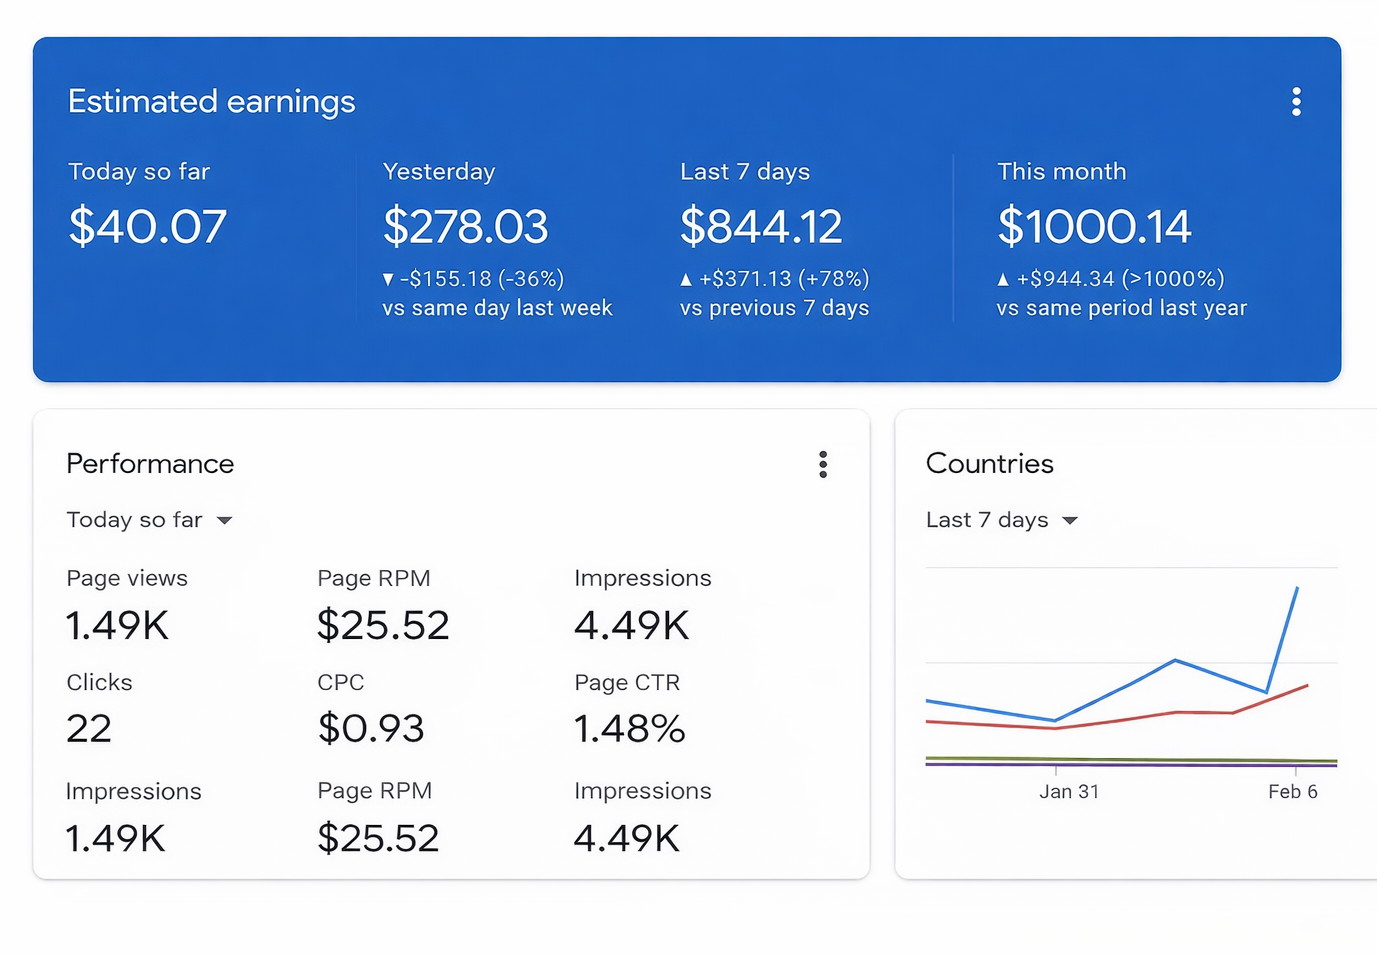Select the Last 7 days $844.12 amount
Screen dimensions: 1377x955
tap(761, 227)
